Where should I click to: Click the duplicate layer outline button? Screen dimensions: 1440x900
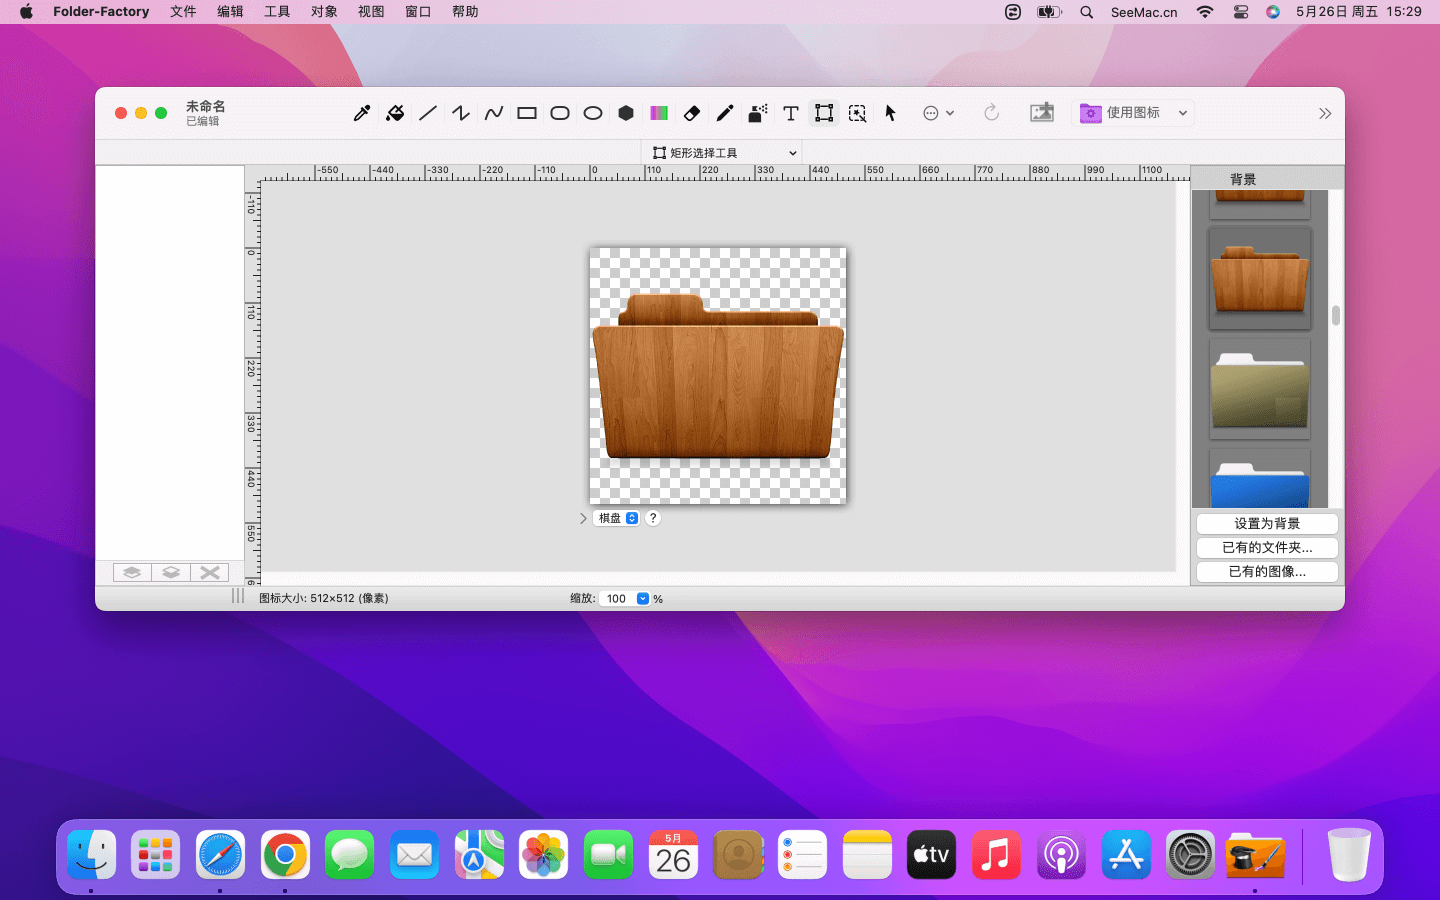(x=171, y=573)
